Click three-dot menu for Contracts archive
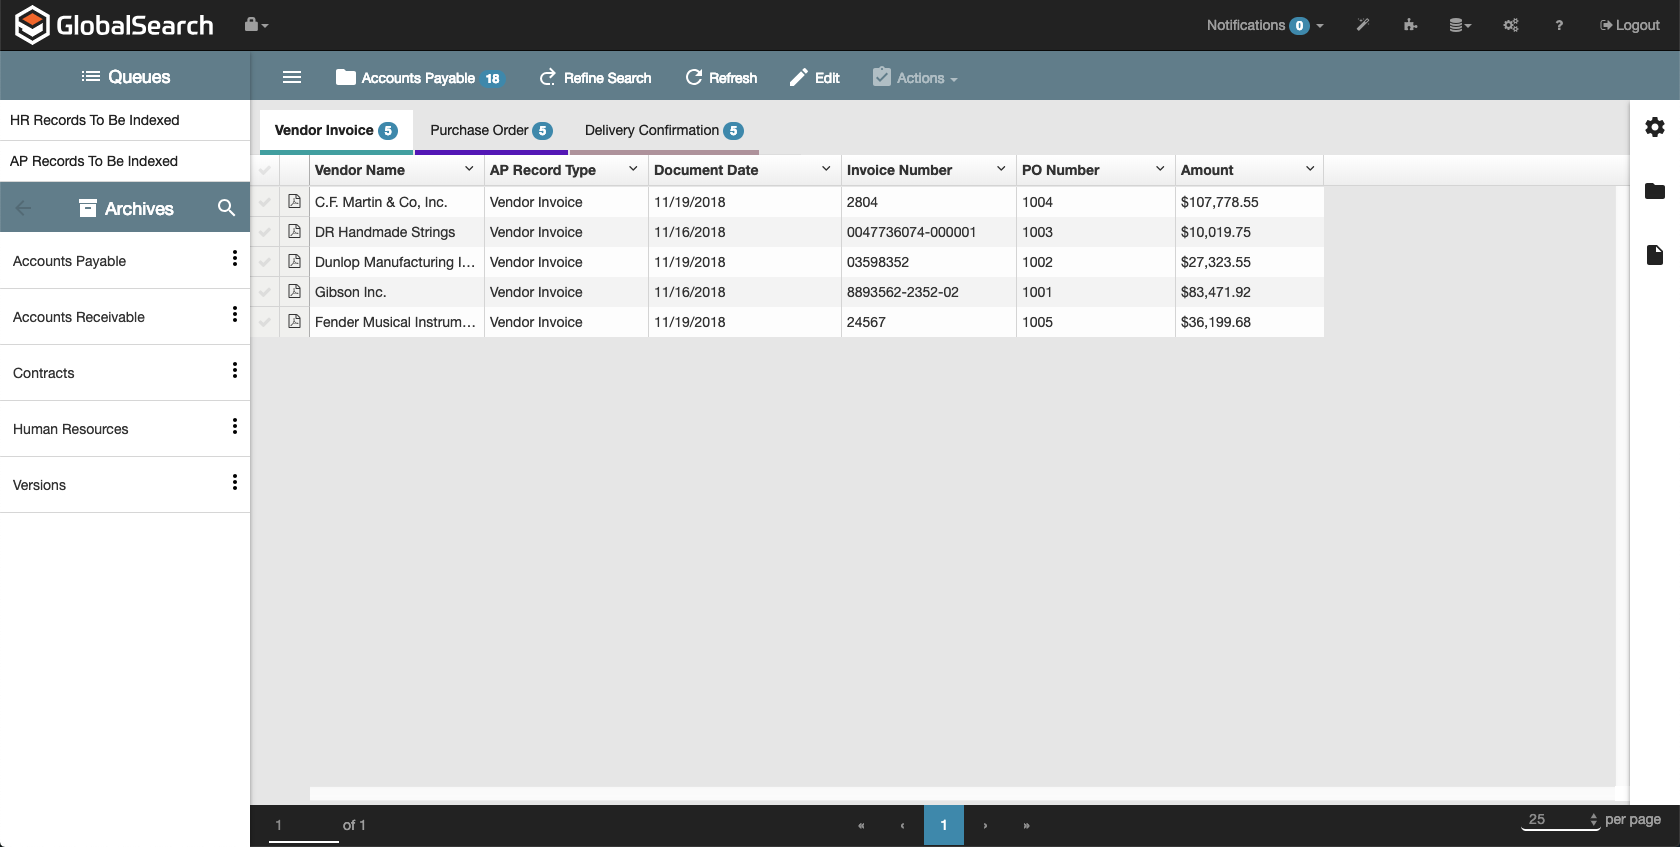The width and height of the screenshot is (1680, 847). (235, 371)
